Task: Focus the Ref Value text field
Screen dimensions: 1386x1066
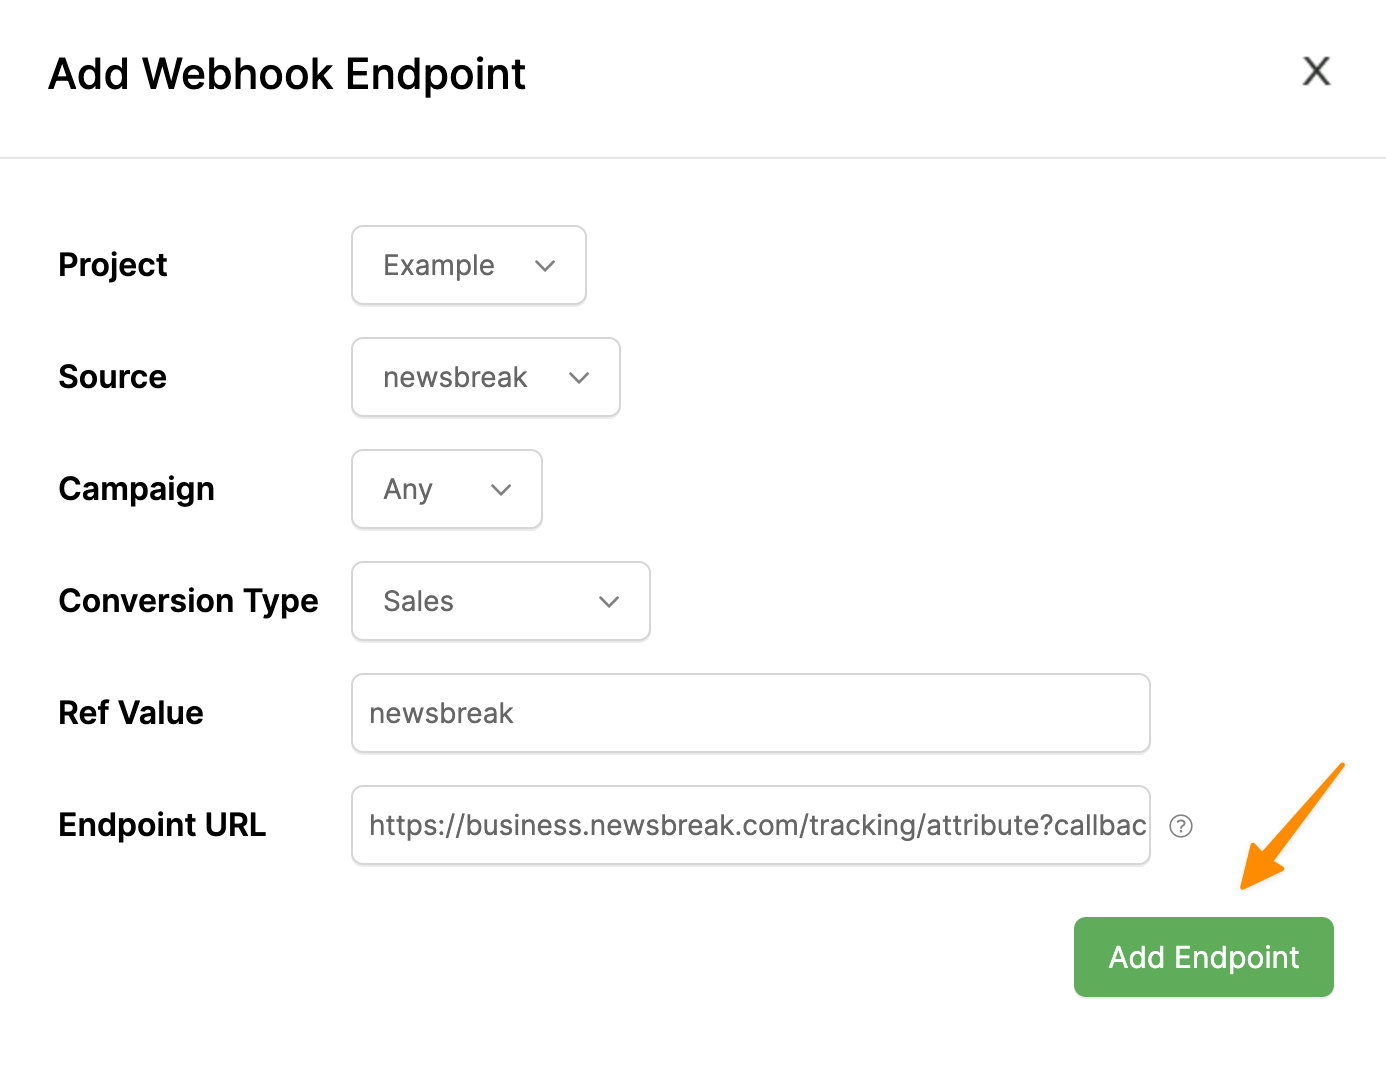Action: pyautogui.click(x=750, y=713)
